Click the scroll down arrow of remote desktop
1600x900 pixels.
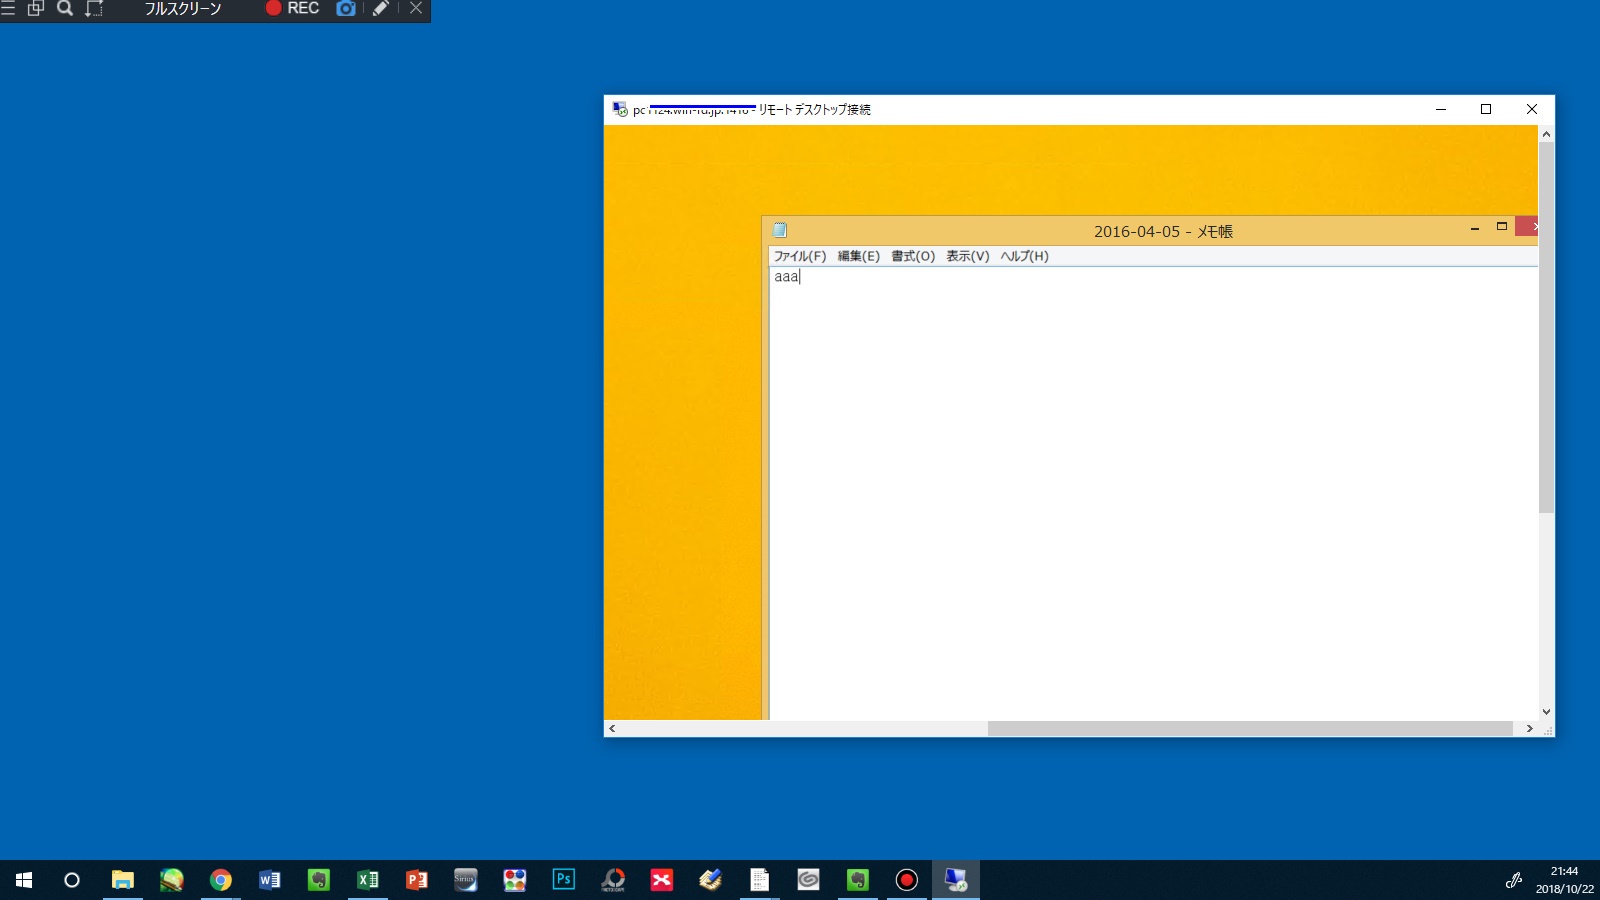click(x=1546, y=712)
